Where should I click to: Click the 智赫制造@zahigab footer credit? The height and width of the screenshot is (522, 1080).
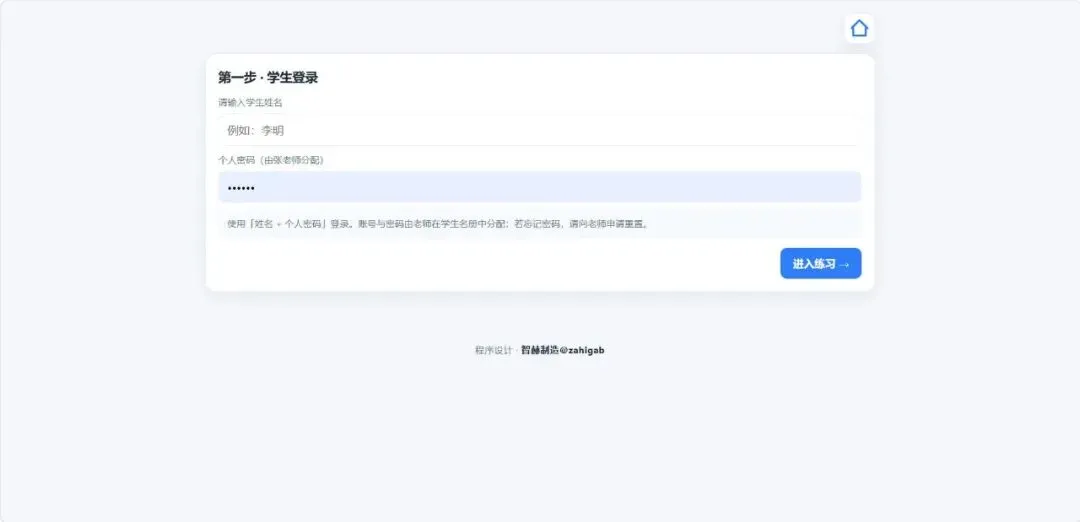pyautogui.click(x=563, y=350)
